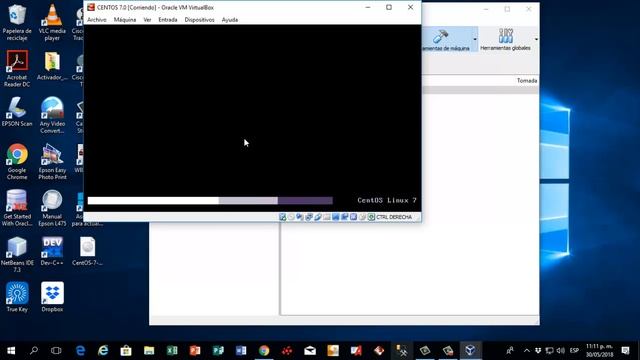The width and height of the screenshot is (640, 360).
Task: Expand the Herramientas de máquina dropdown arrow
Action: [475, 39]
